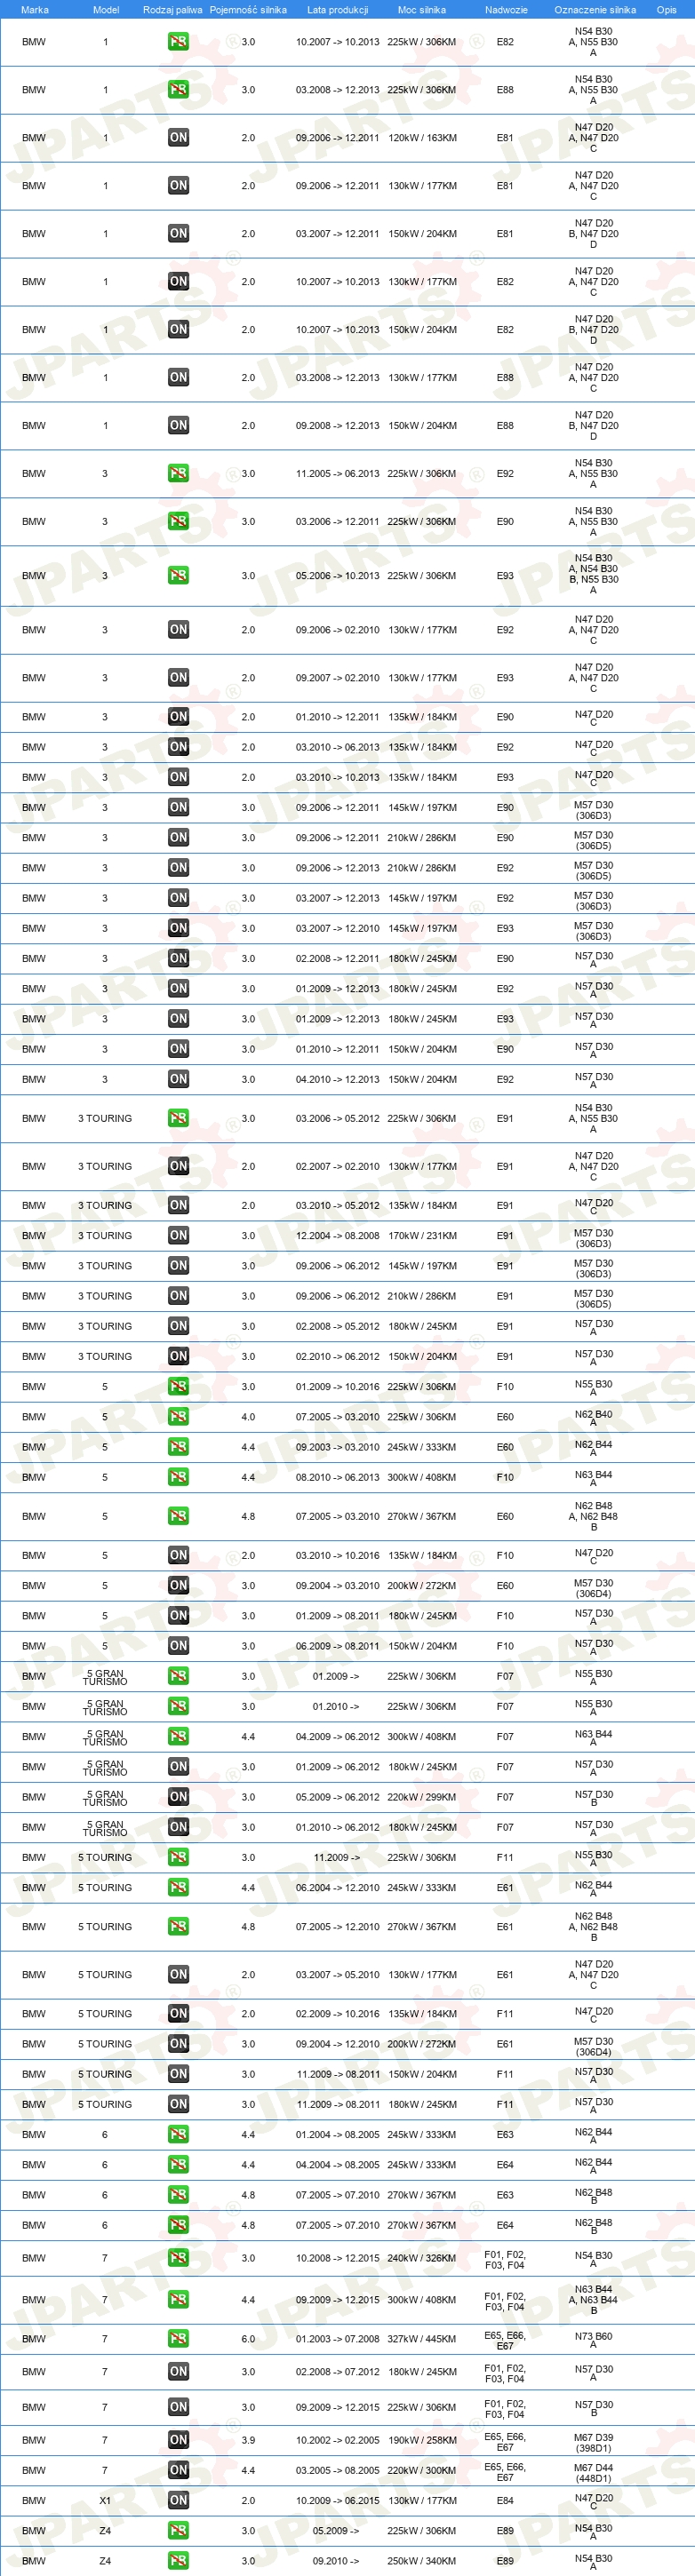695x2576 pixels.
Task: Select the N62 B40 A engine code cell
Action: [x=593, y=1418]
